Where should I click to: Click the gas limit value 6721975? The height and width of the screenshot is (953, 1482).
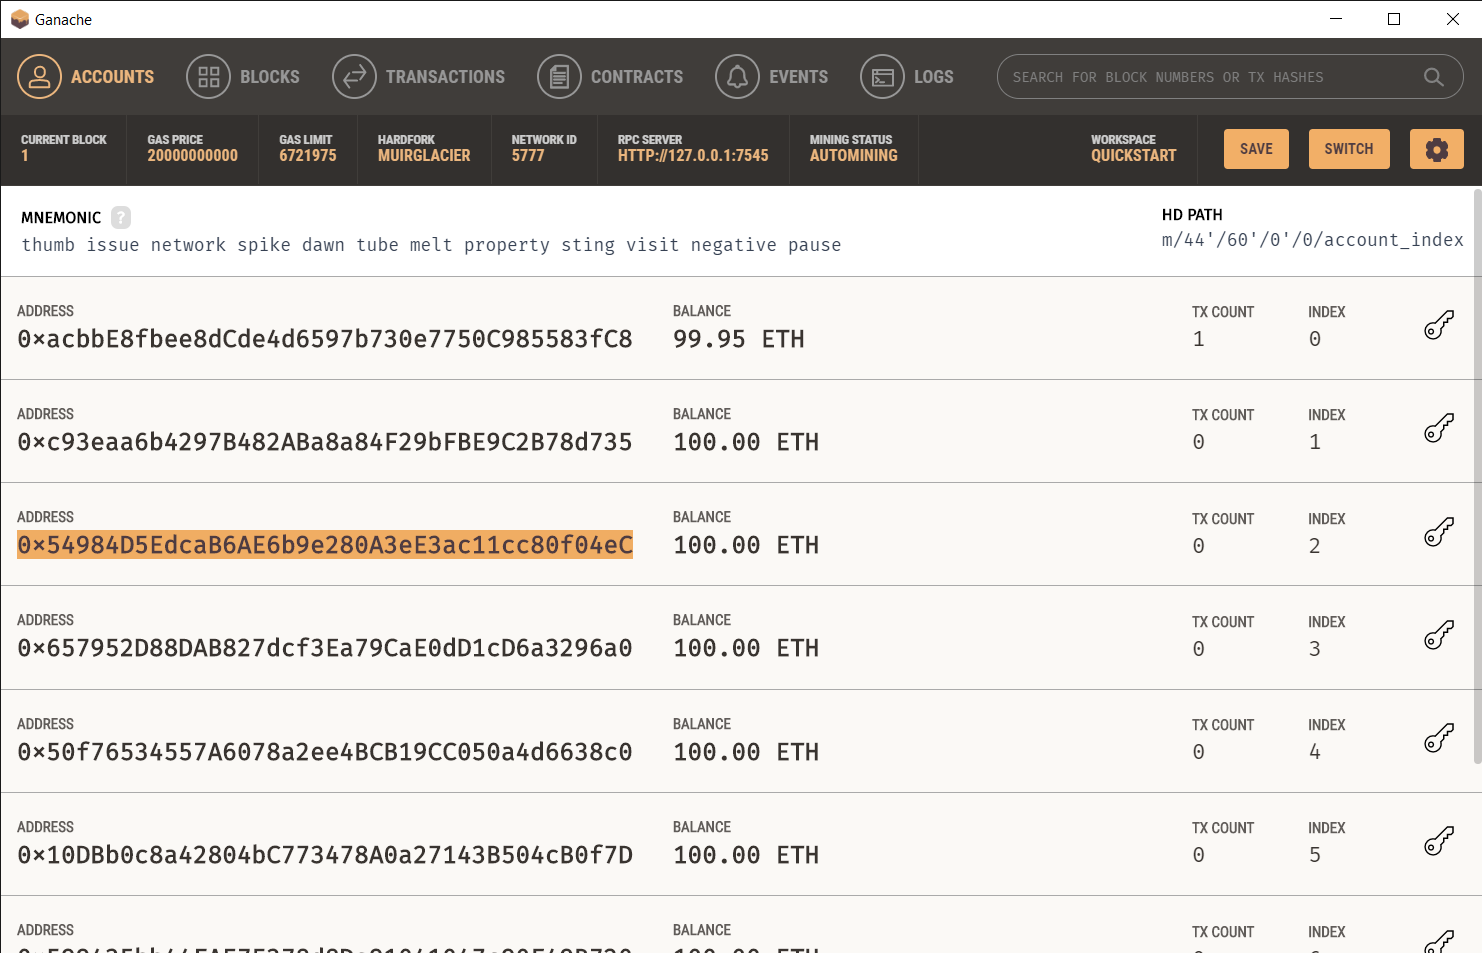coord(308,156)
